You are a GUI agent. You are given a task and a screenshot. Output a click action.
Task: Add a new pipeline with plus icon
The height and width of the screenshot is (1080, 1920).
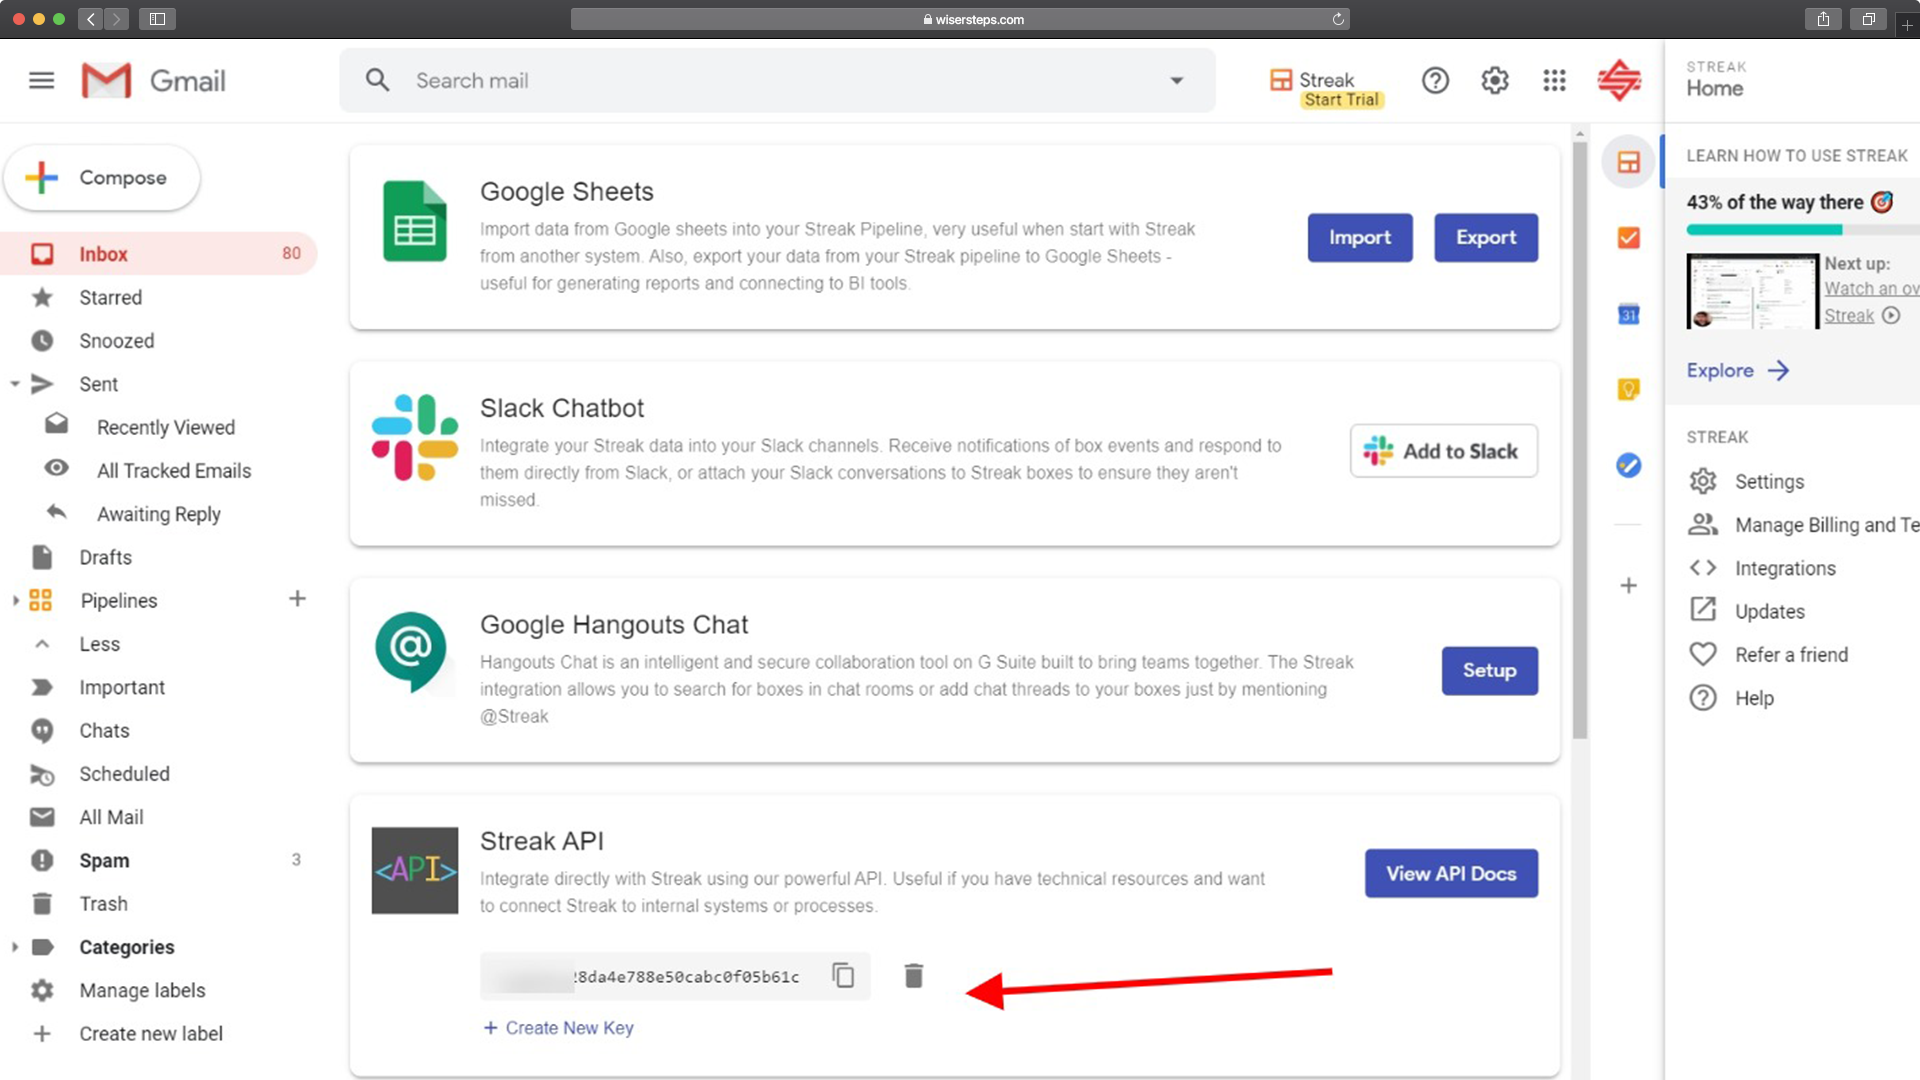pos(297,600)
